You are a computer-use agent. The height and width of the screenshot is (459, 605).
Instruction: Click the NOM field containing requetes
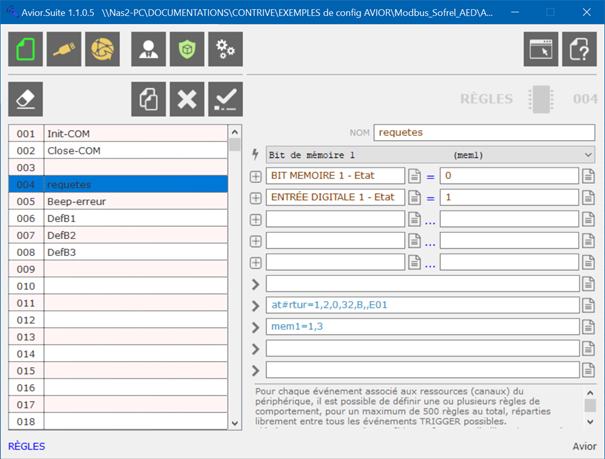click(484, 132)
